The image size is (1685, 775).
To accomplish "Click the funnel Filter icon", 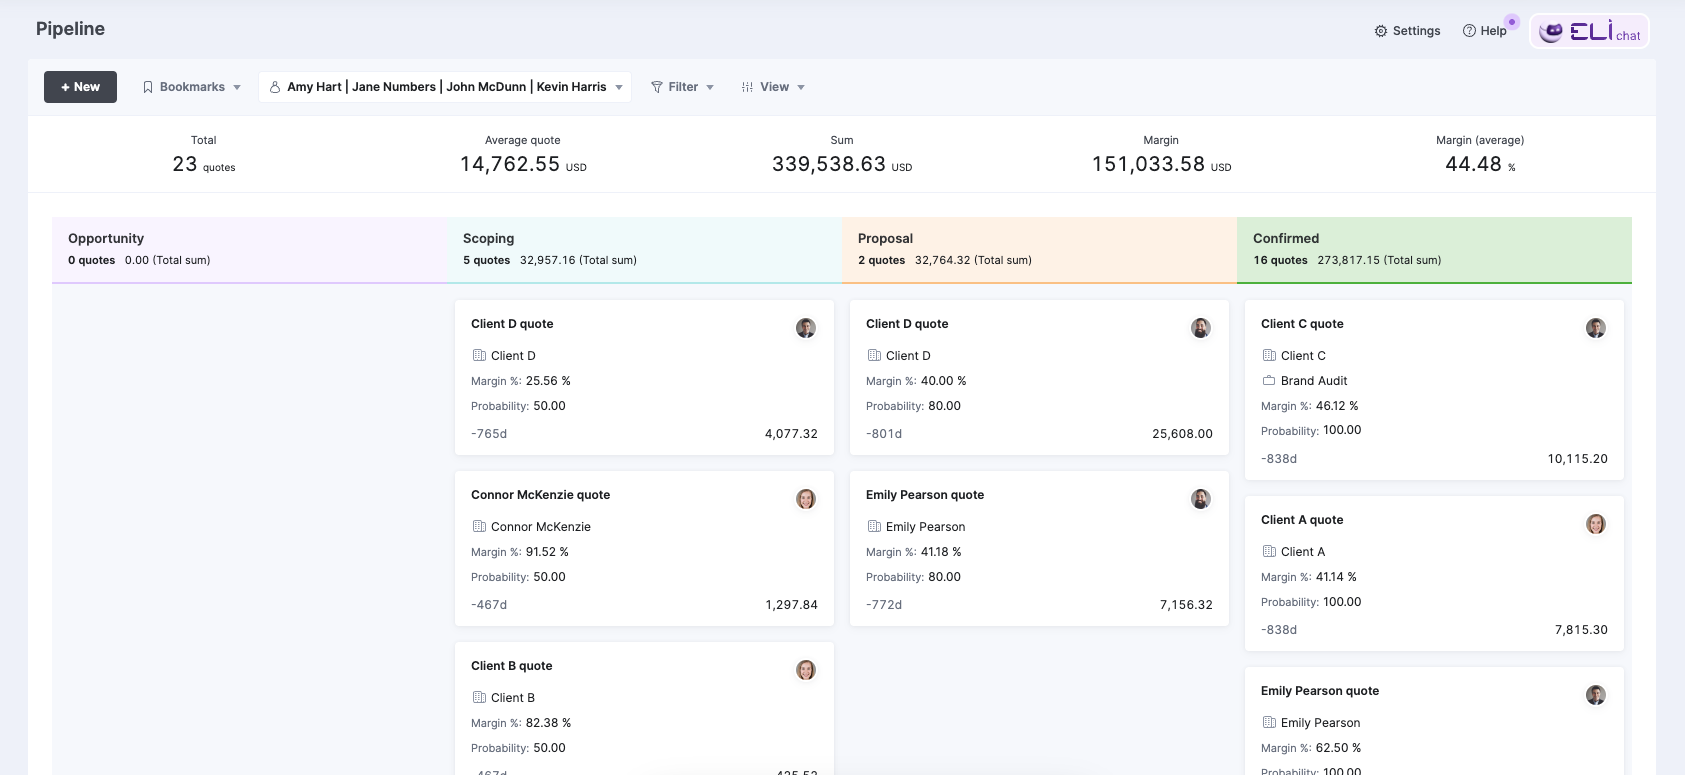I will point(657,87).
